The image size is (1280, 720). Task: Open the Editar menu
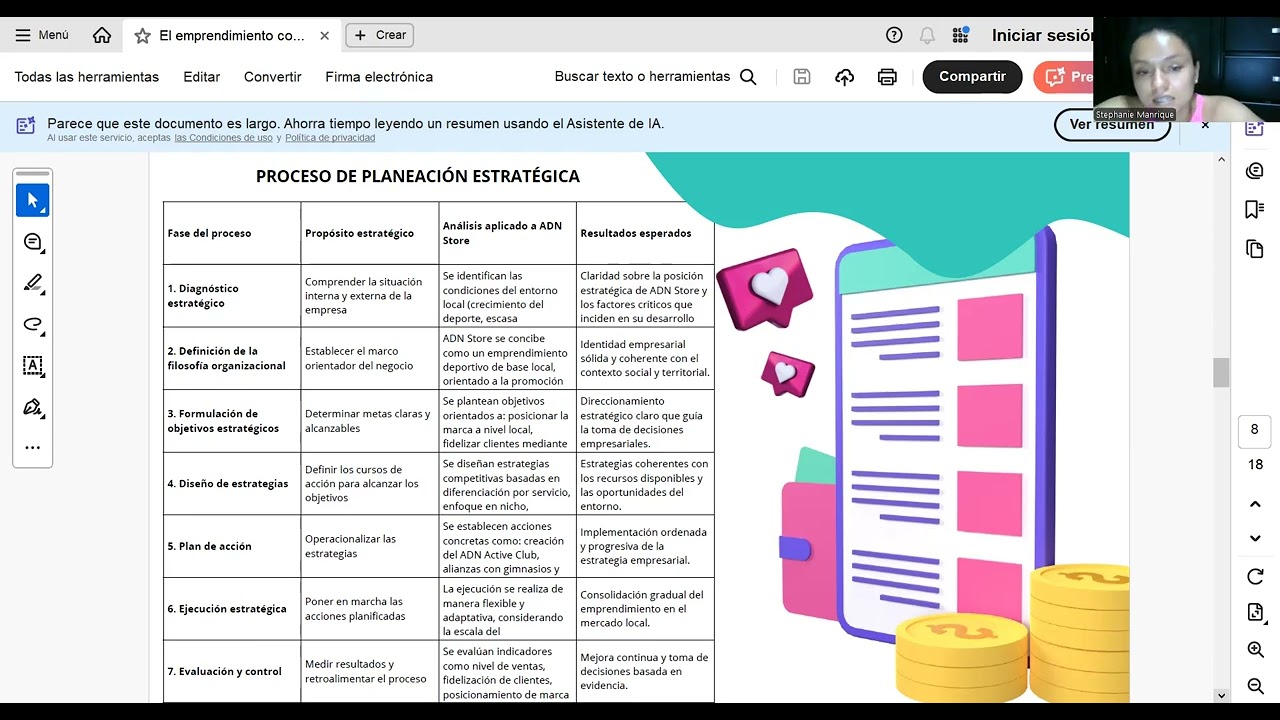click(202, 77)
